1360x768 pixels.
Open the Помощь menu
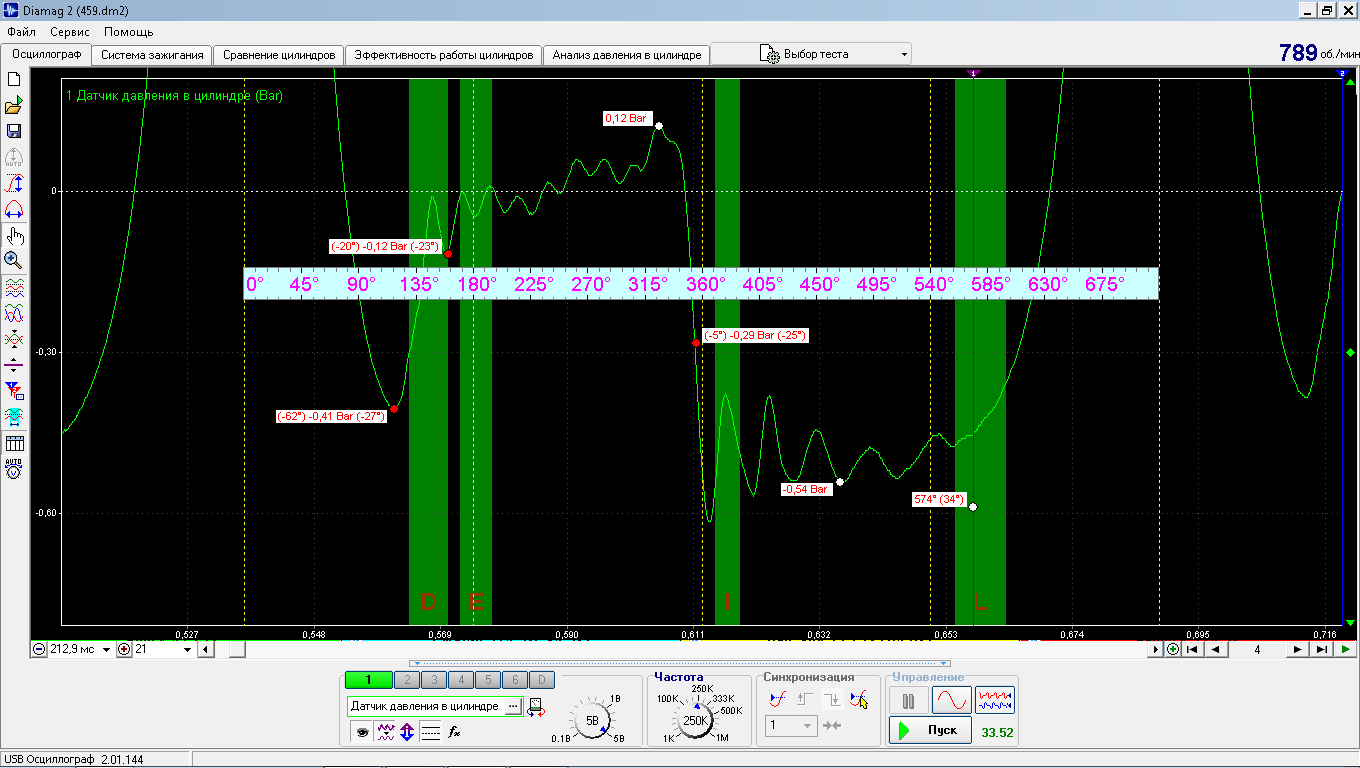(x=129, y=32)
